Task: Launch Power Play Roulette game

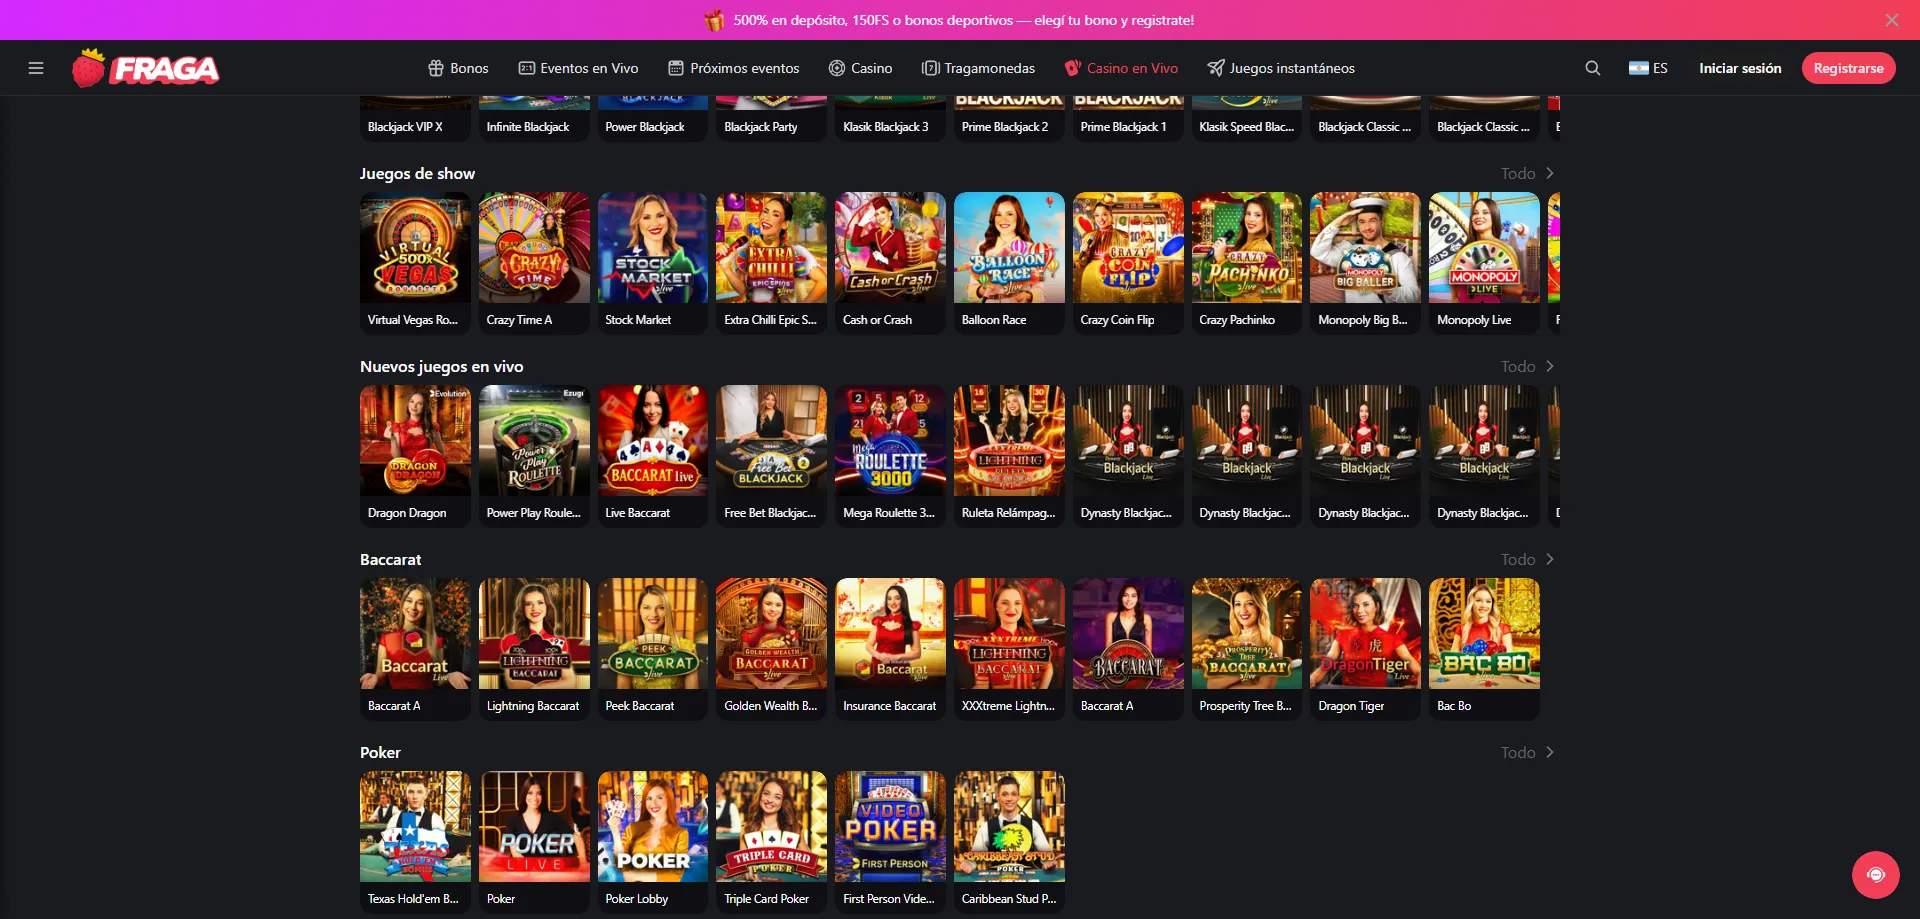Action: [x=534, y=456]
